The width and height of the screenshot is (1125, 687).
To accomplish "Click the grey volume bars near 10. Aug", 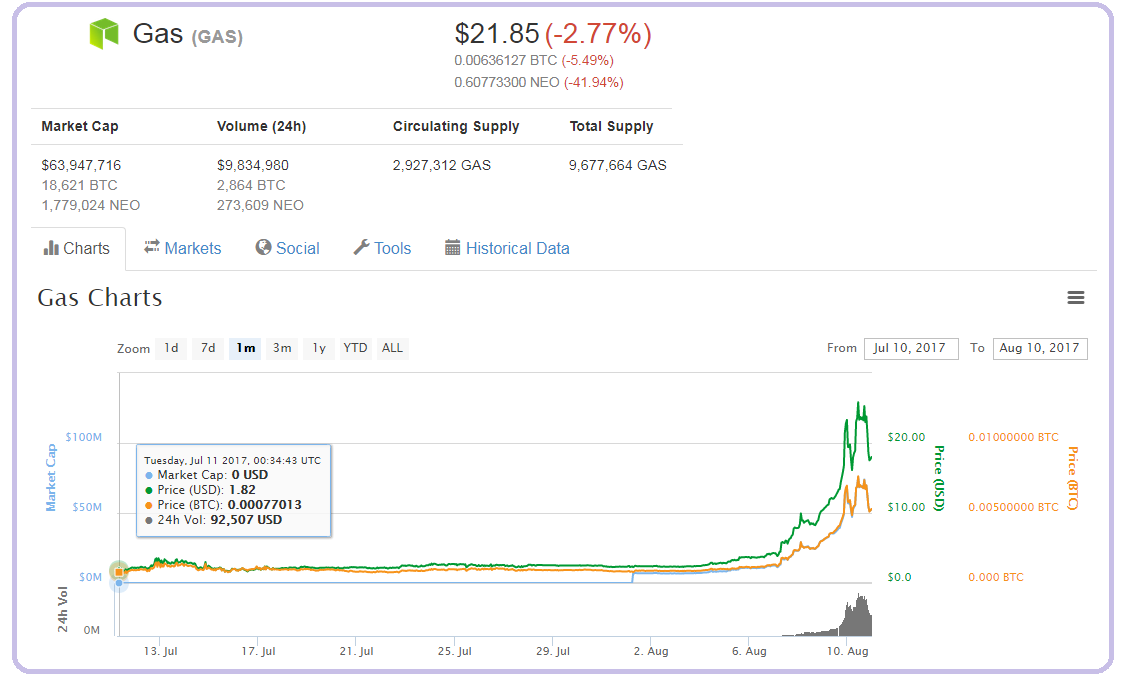I will pos(857,617).
